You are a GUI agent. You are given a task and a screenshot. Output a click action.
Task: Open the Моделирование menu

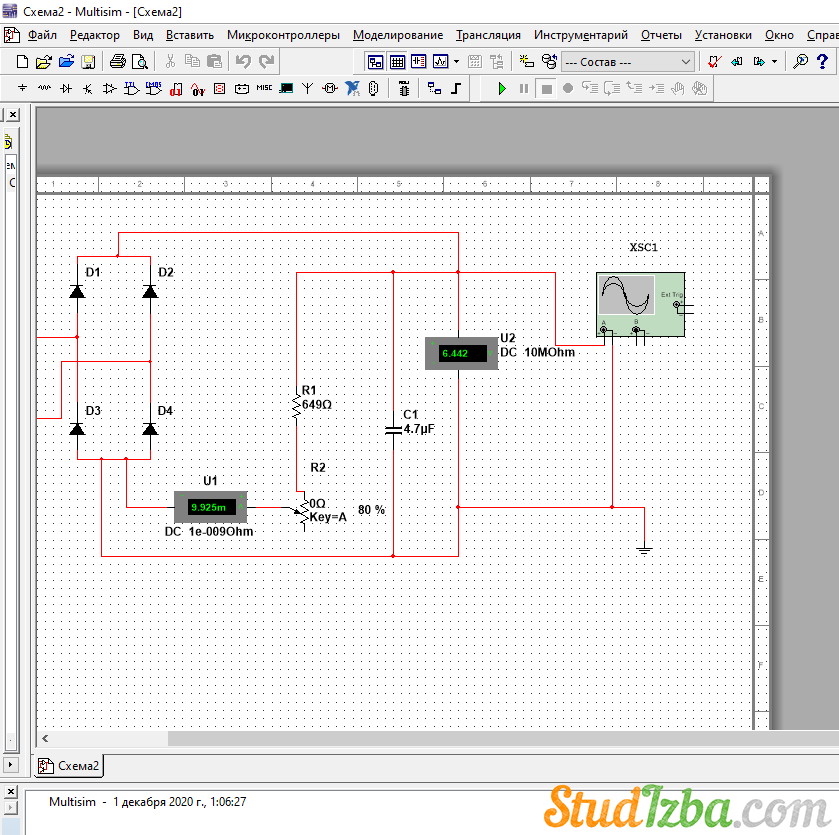[398, 35]
